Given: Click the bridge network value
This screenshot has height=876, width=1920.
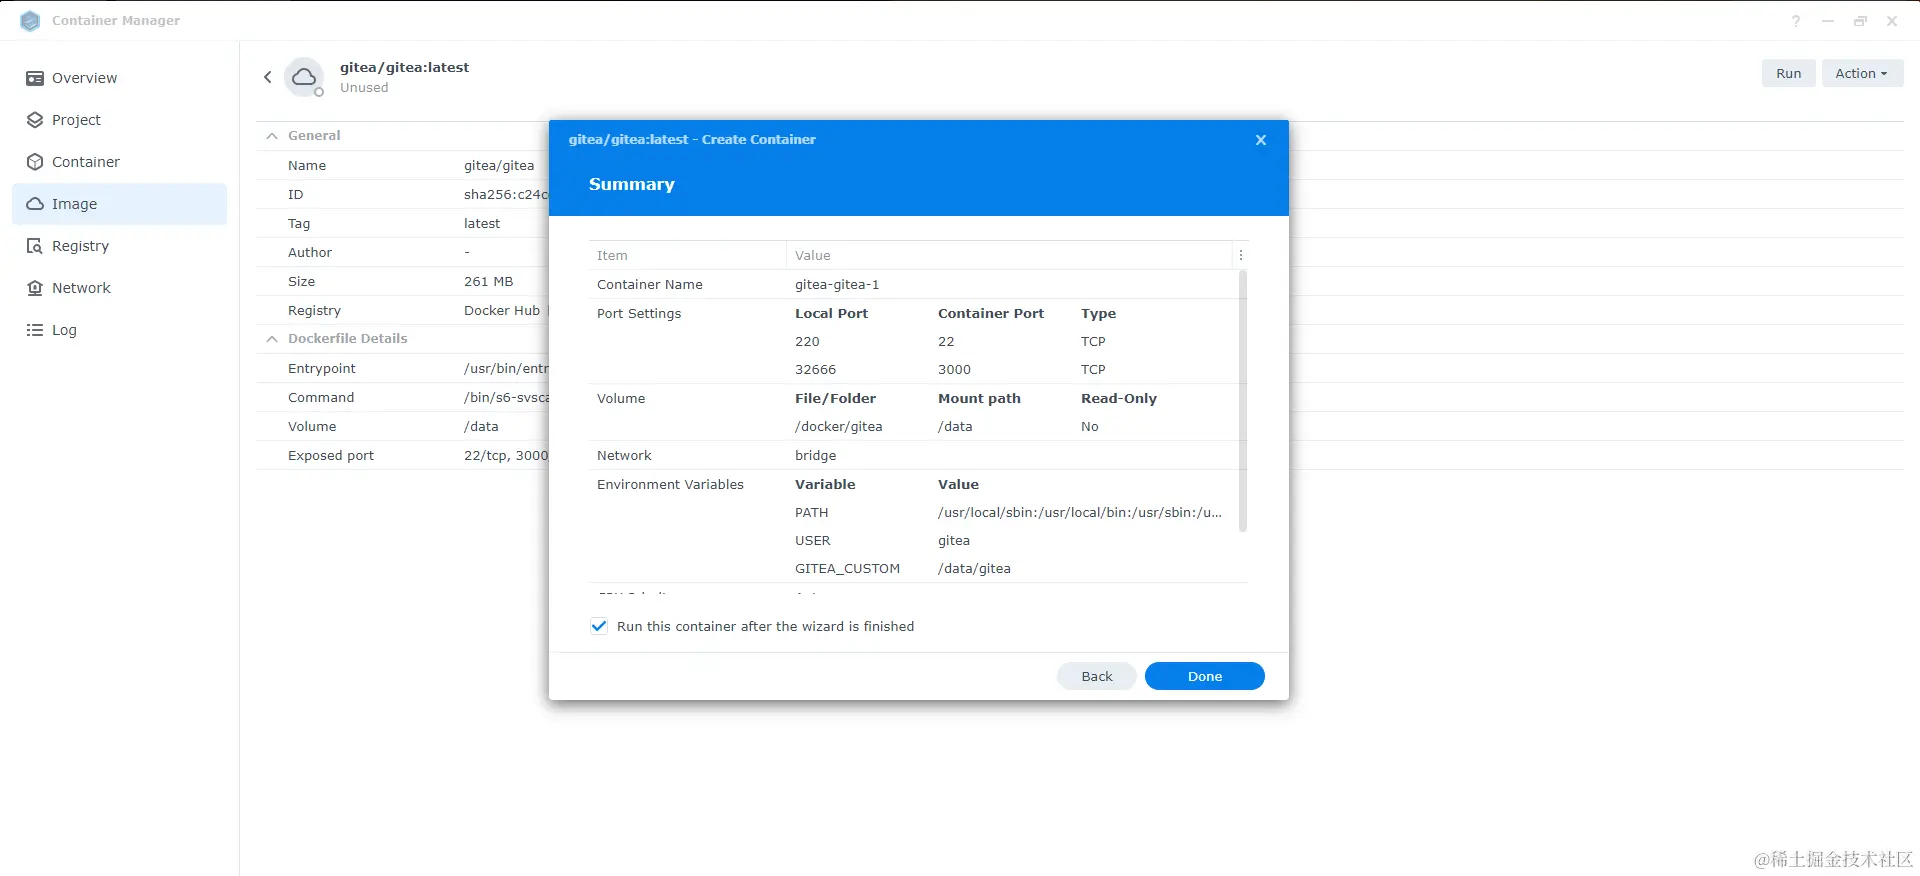Looking at the screenshot, I should point(816,456).
